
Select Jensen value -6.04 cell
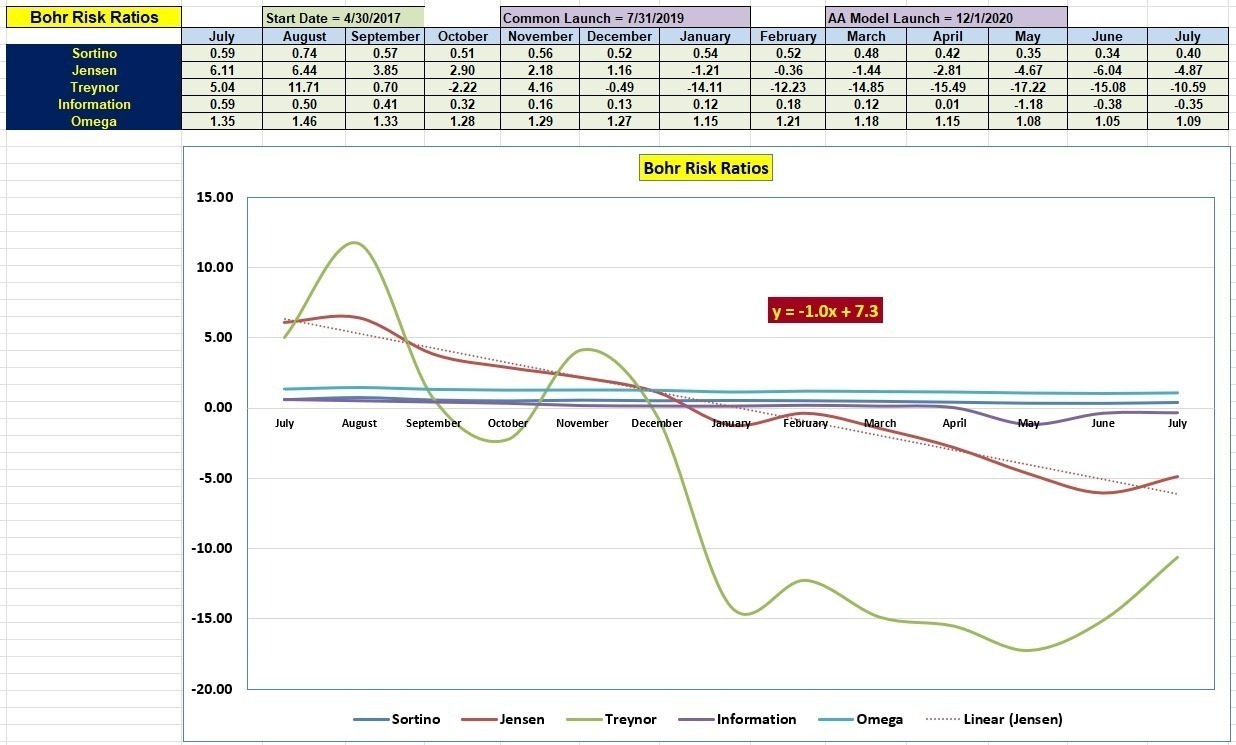pyautogui.click(x=1108, y=71)
